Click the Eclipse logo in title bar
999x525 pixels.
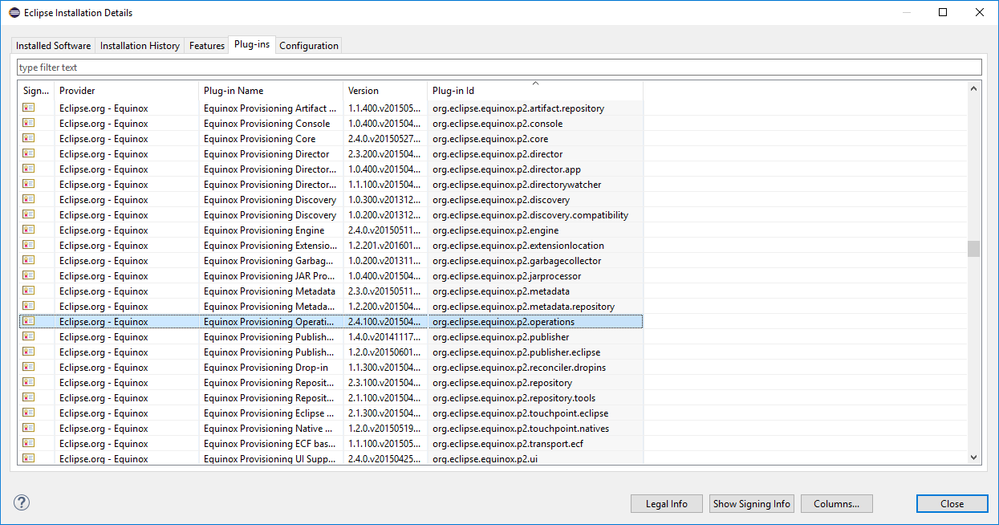(14, 12)
